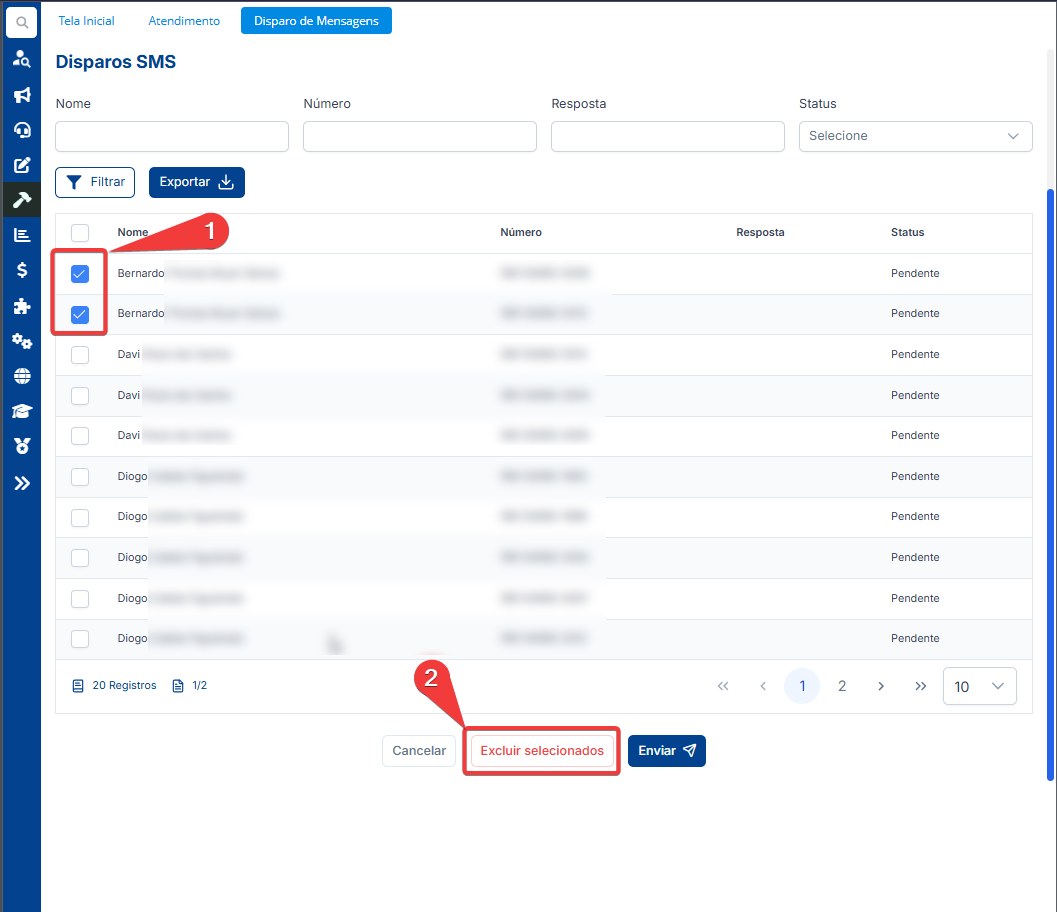1057x912 pixels.
Task: Click the Cancelar button
Action: [x=419, y=751]
